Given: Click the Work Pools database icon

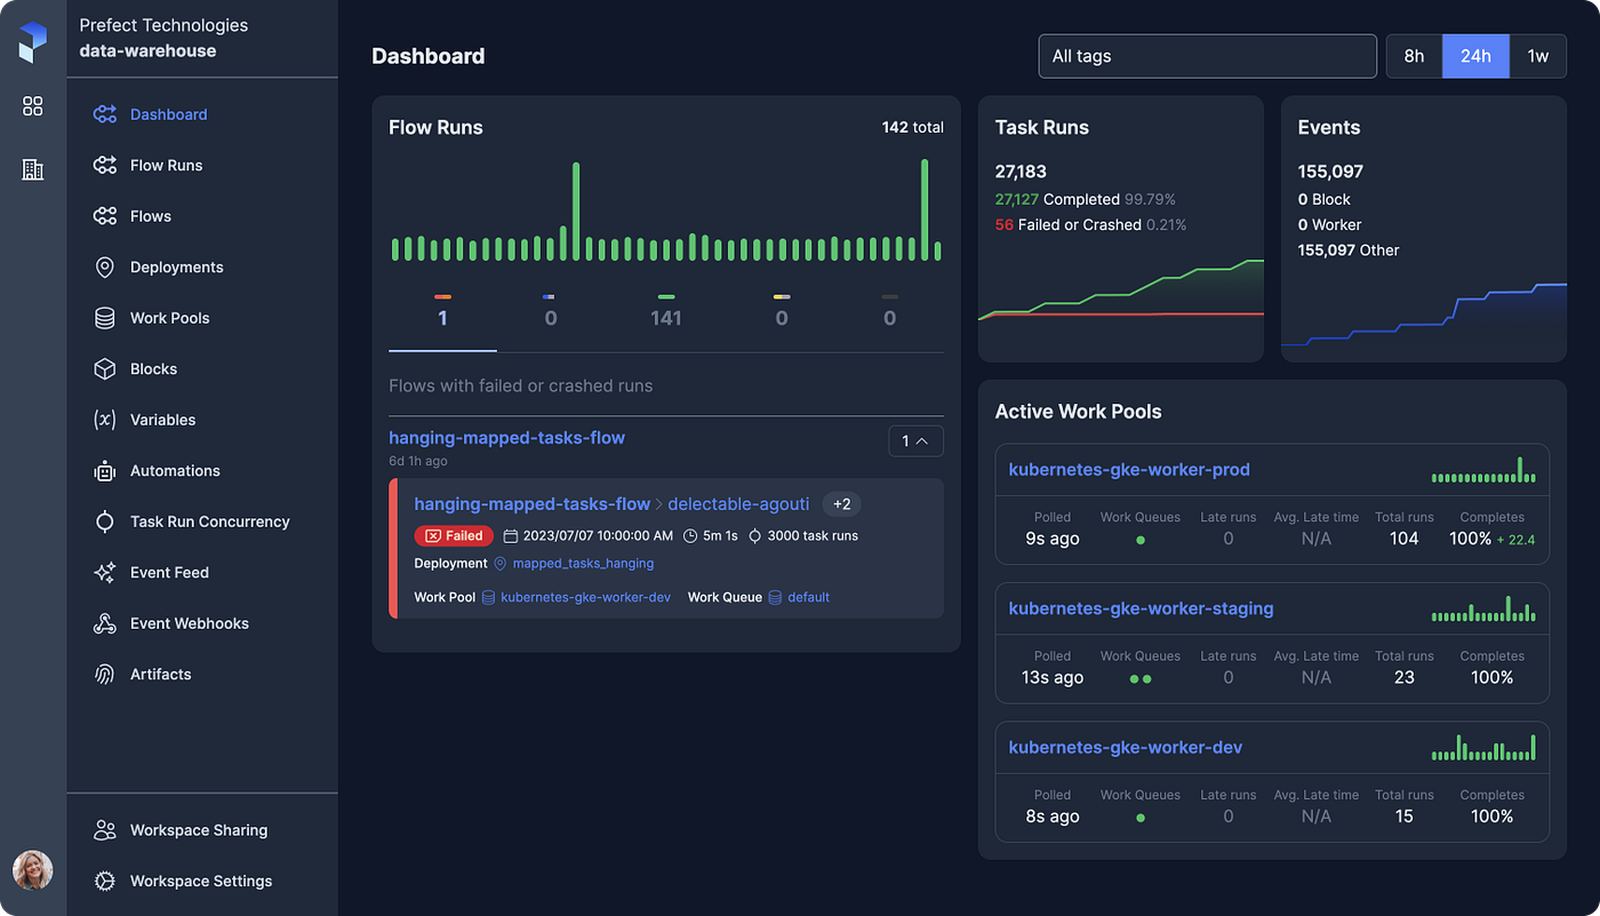Looking at the screenshot, I should point(105,318).
